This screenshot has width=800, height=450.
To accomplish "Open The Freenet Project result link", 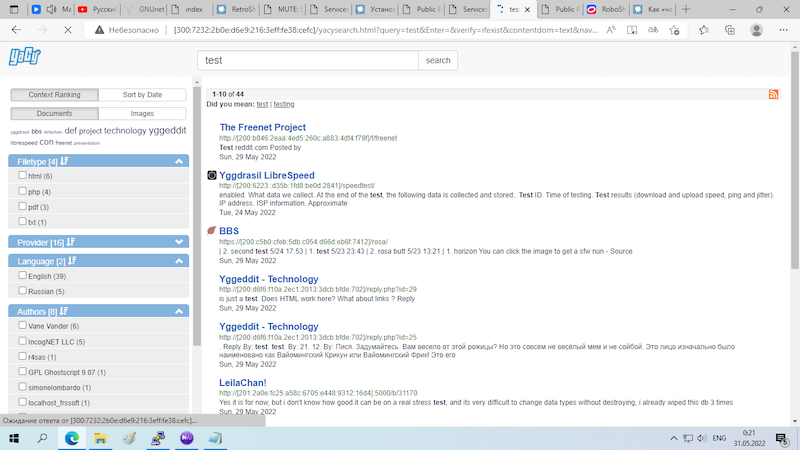I will point(262,127).
